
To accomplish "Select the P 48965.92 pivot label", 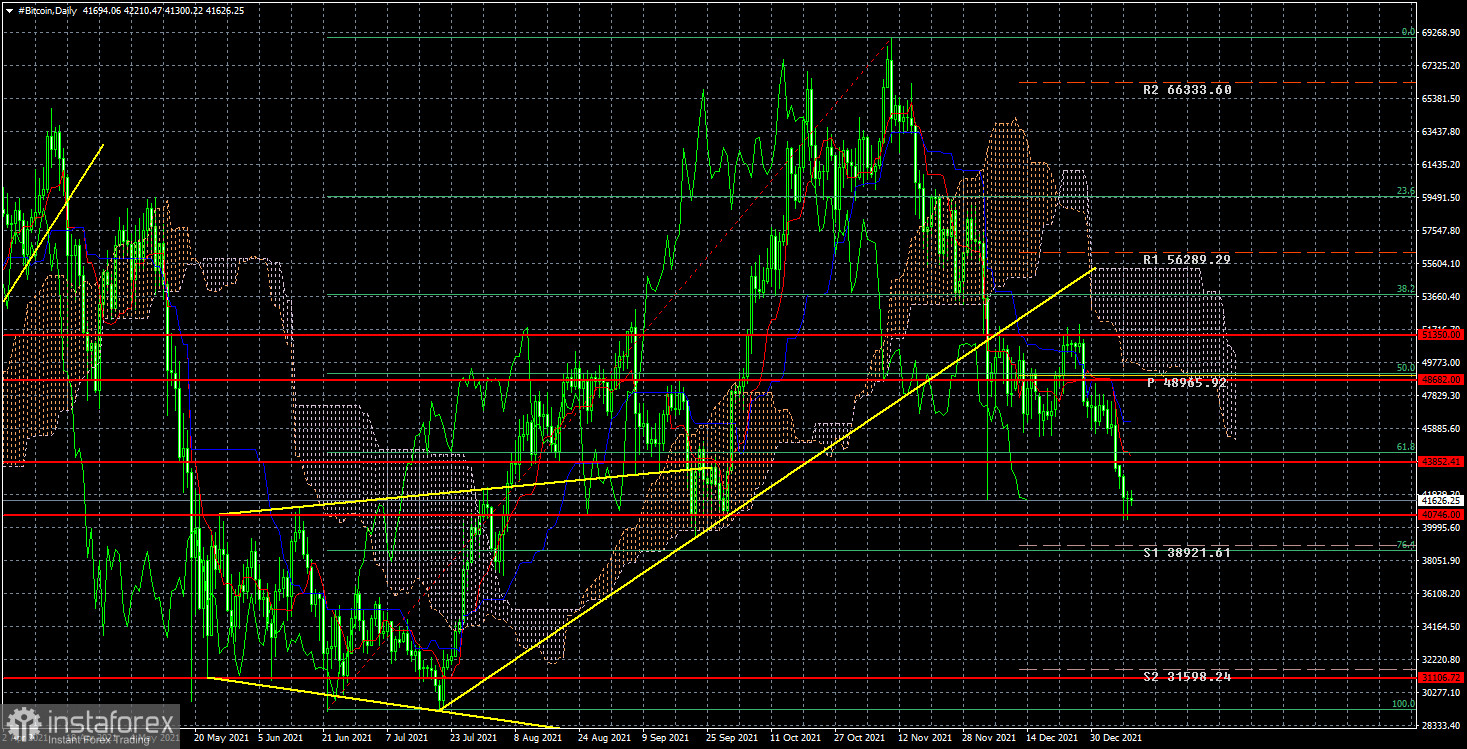I will coord(1186,383).
